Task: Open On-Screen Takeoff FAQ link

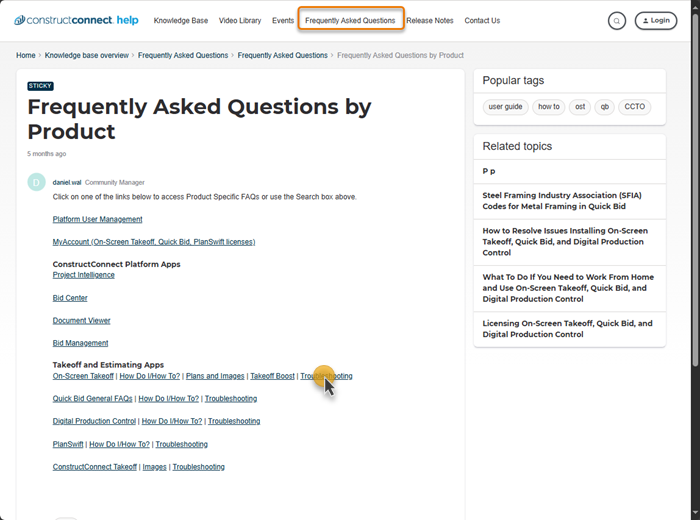Action: coord(83,376)
